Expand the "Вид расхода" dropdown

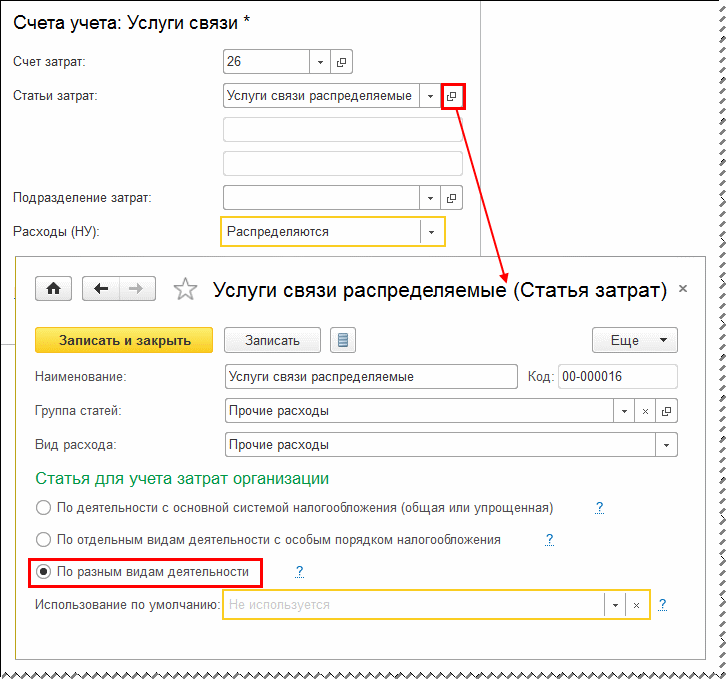coord(666,445)
